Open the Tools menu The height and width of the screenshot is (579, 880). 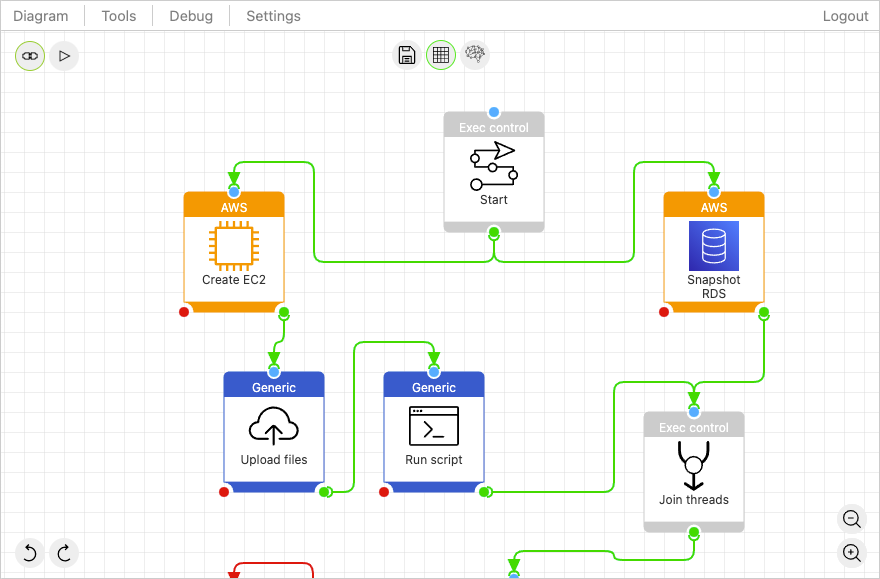point(119,16)
